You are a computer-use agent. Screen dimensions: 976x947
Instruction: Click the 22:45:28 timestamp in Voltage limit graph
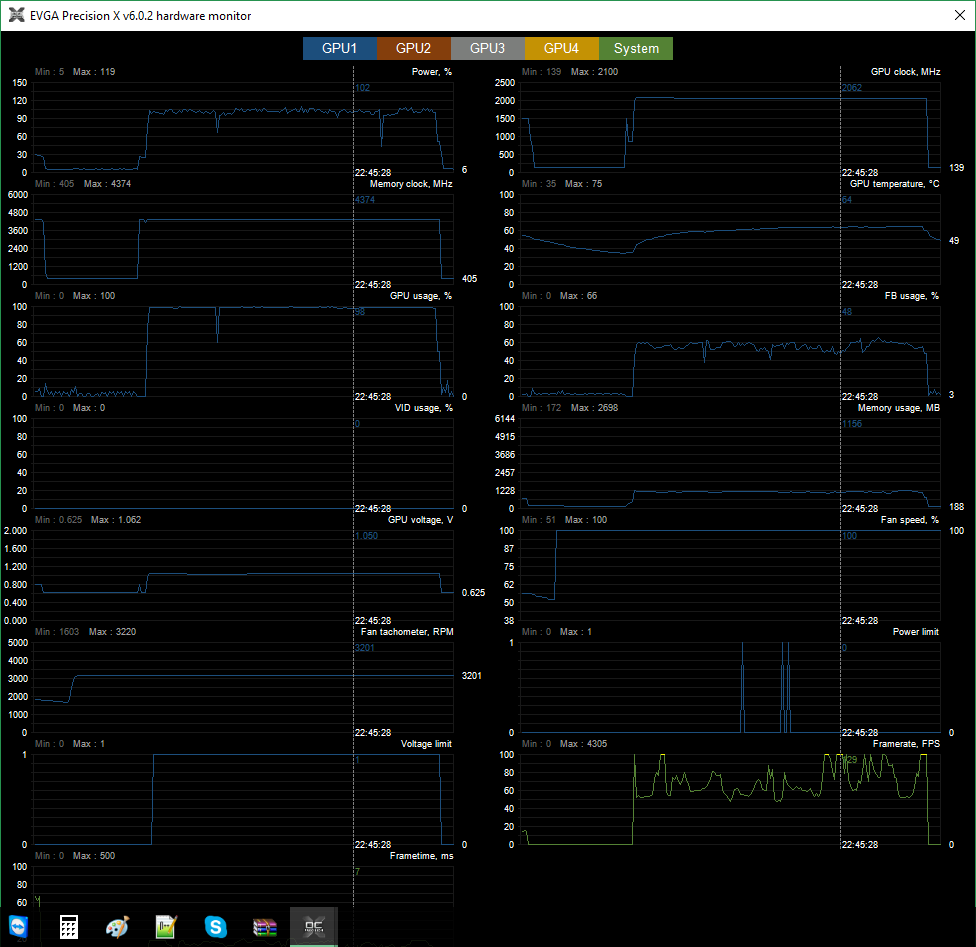coord(373,845)
